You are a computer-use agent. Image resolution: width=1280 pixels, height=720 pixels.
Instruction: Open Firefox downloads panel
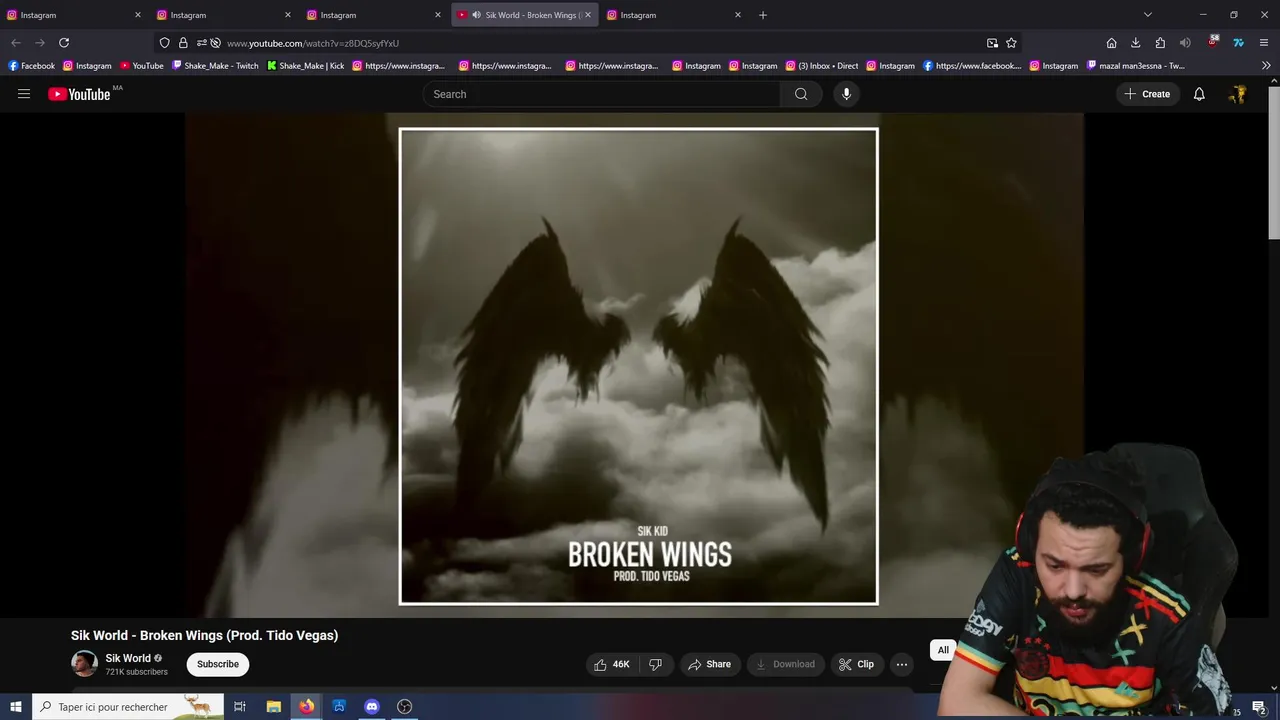1136,43
